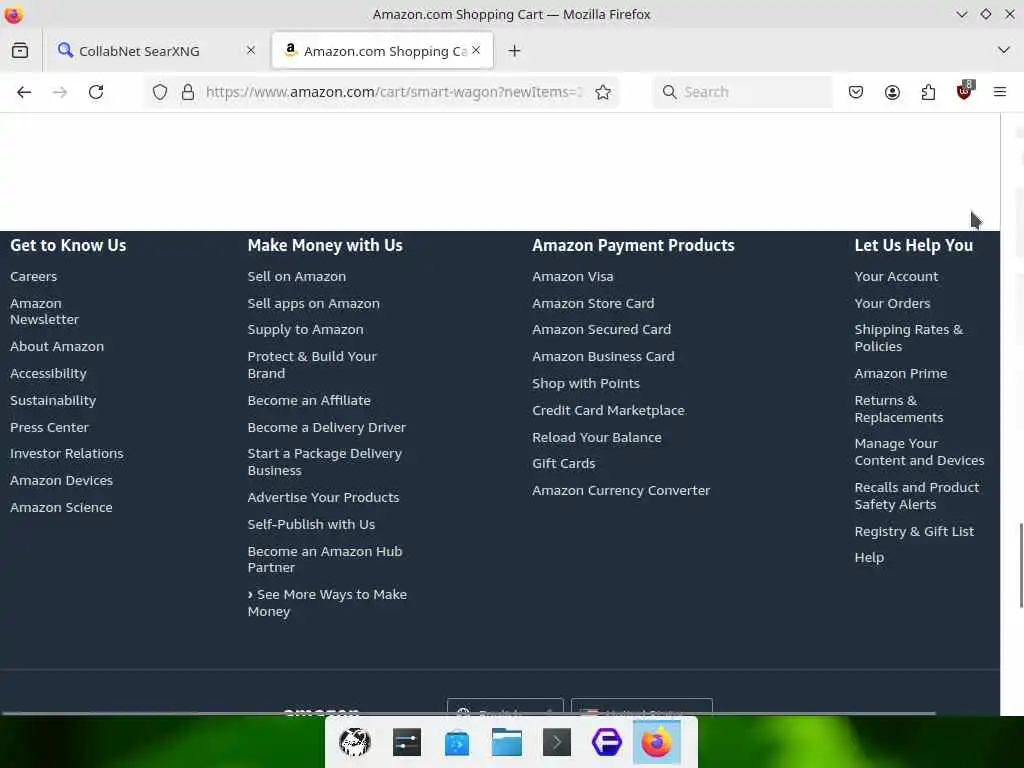Click the Firefox icon in the taskbar
This screenshot has height=768, width=1024.
[657, 743]
